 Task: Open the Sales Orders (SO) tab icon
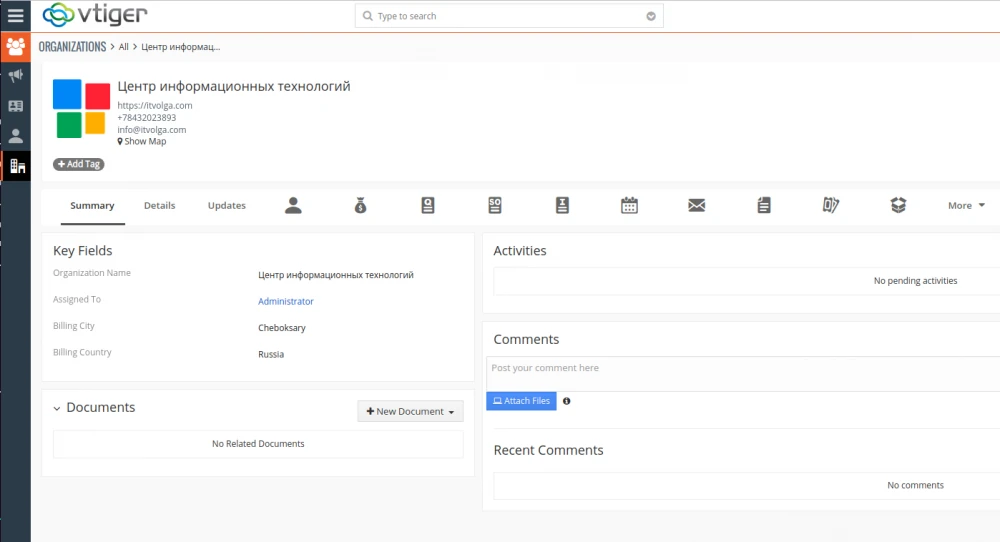tap(495, 205)
